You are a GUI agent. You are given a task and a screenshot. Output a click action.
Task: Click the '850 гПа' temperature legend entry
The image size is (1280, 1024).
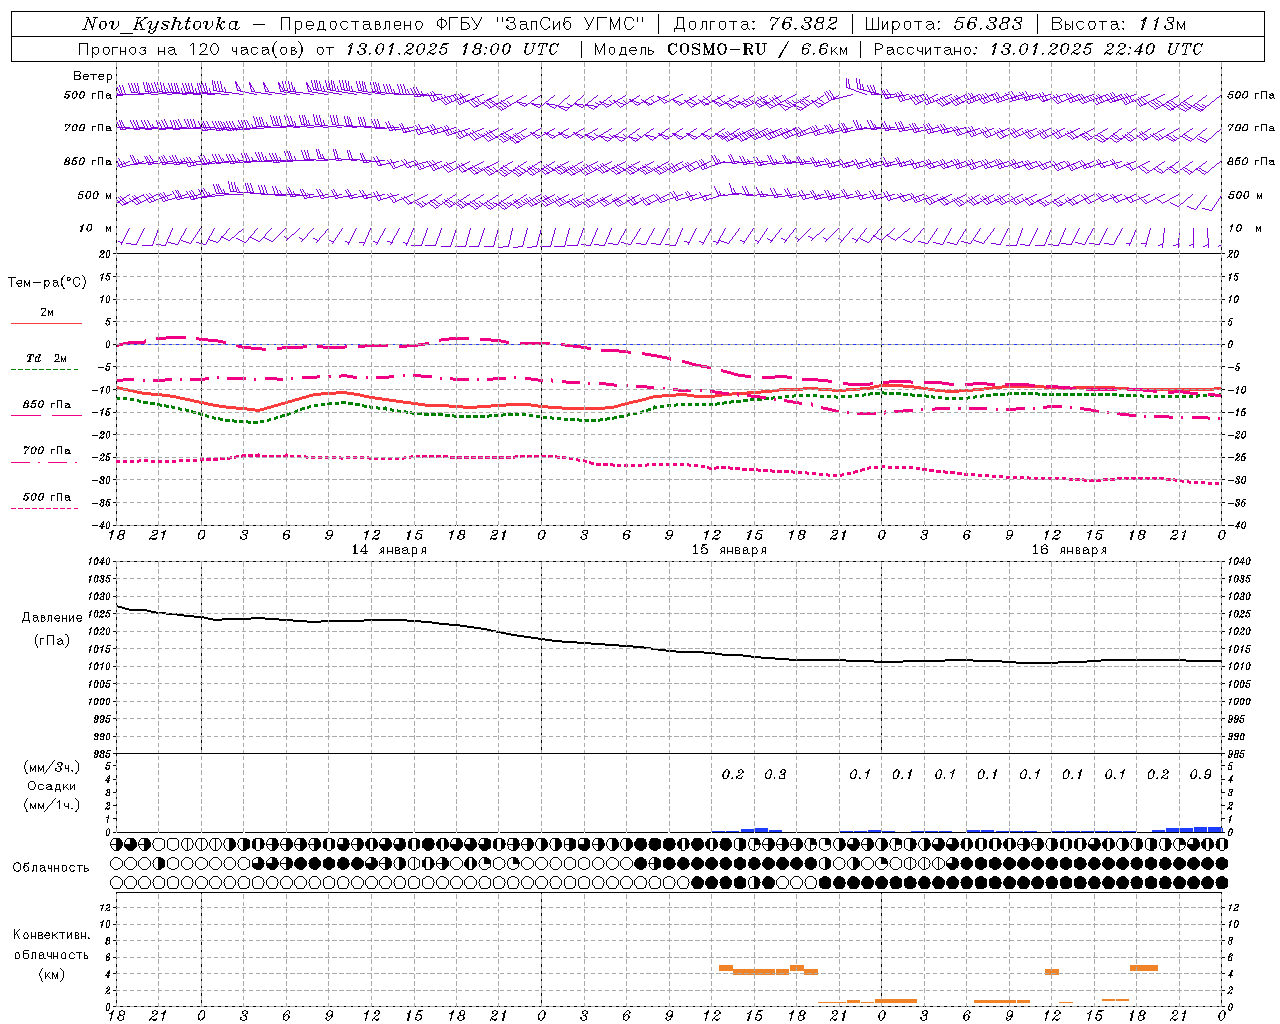(x=47, y=405)
